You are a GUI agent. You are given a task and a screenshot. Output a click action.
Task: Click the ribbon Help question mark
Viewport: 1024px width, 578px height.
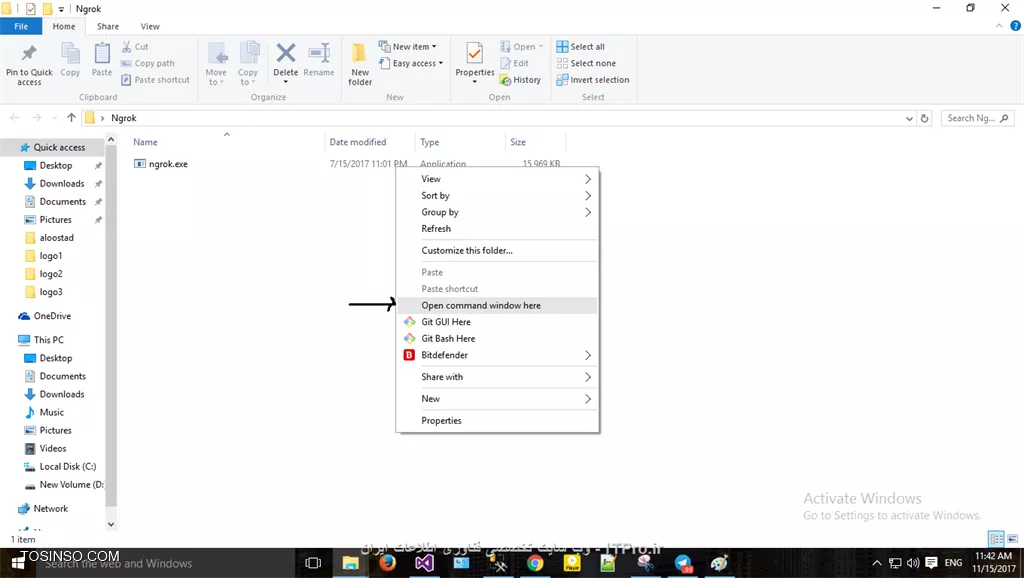pos(1016,26)
